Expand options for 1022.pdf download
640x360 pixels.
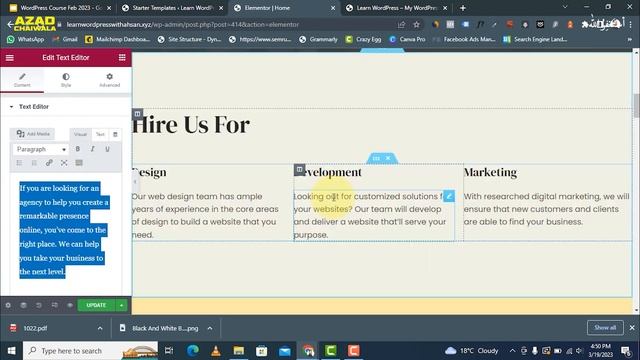click(100, 328)
